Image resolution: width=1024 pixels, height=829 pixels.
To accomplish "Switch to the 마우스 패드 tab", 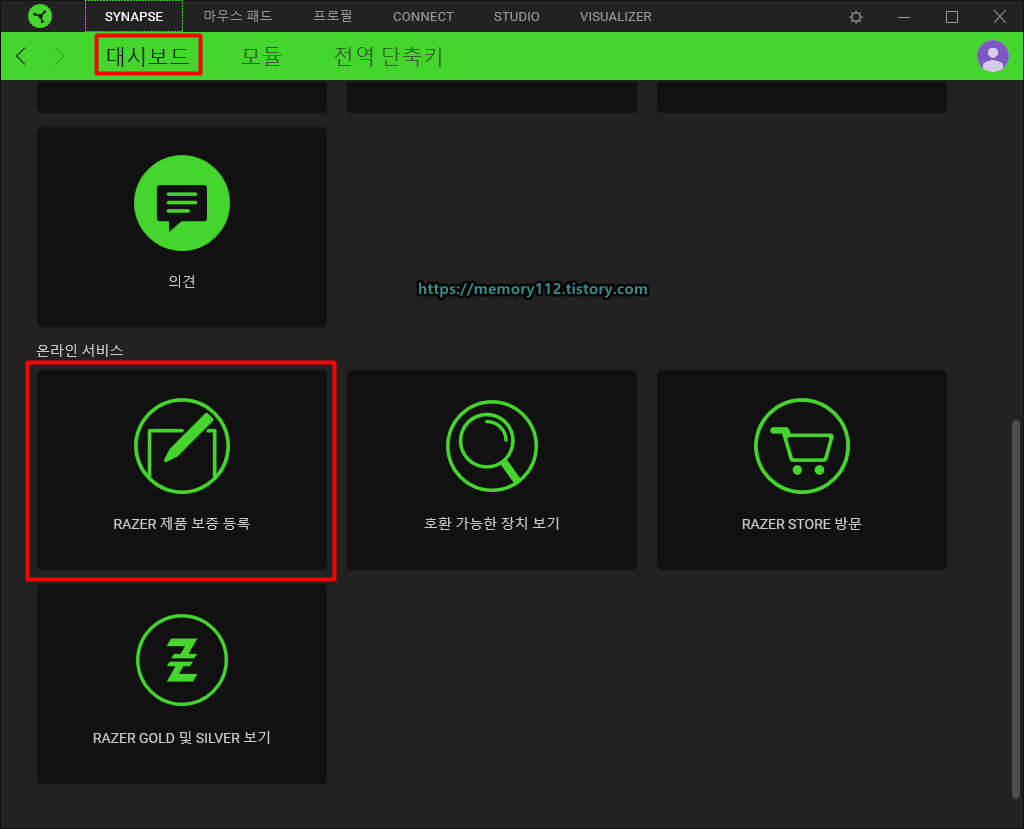I will [238, 16].
